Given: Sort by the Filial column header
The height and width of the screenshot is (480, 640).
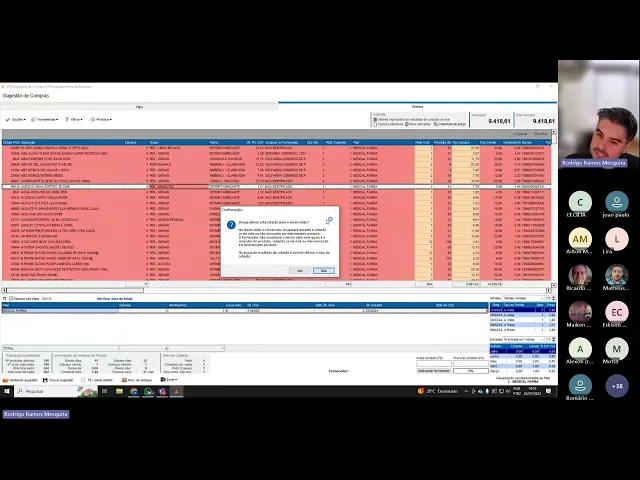Looking at the screenshot, I should pos(382,142).
